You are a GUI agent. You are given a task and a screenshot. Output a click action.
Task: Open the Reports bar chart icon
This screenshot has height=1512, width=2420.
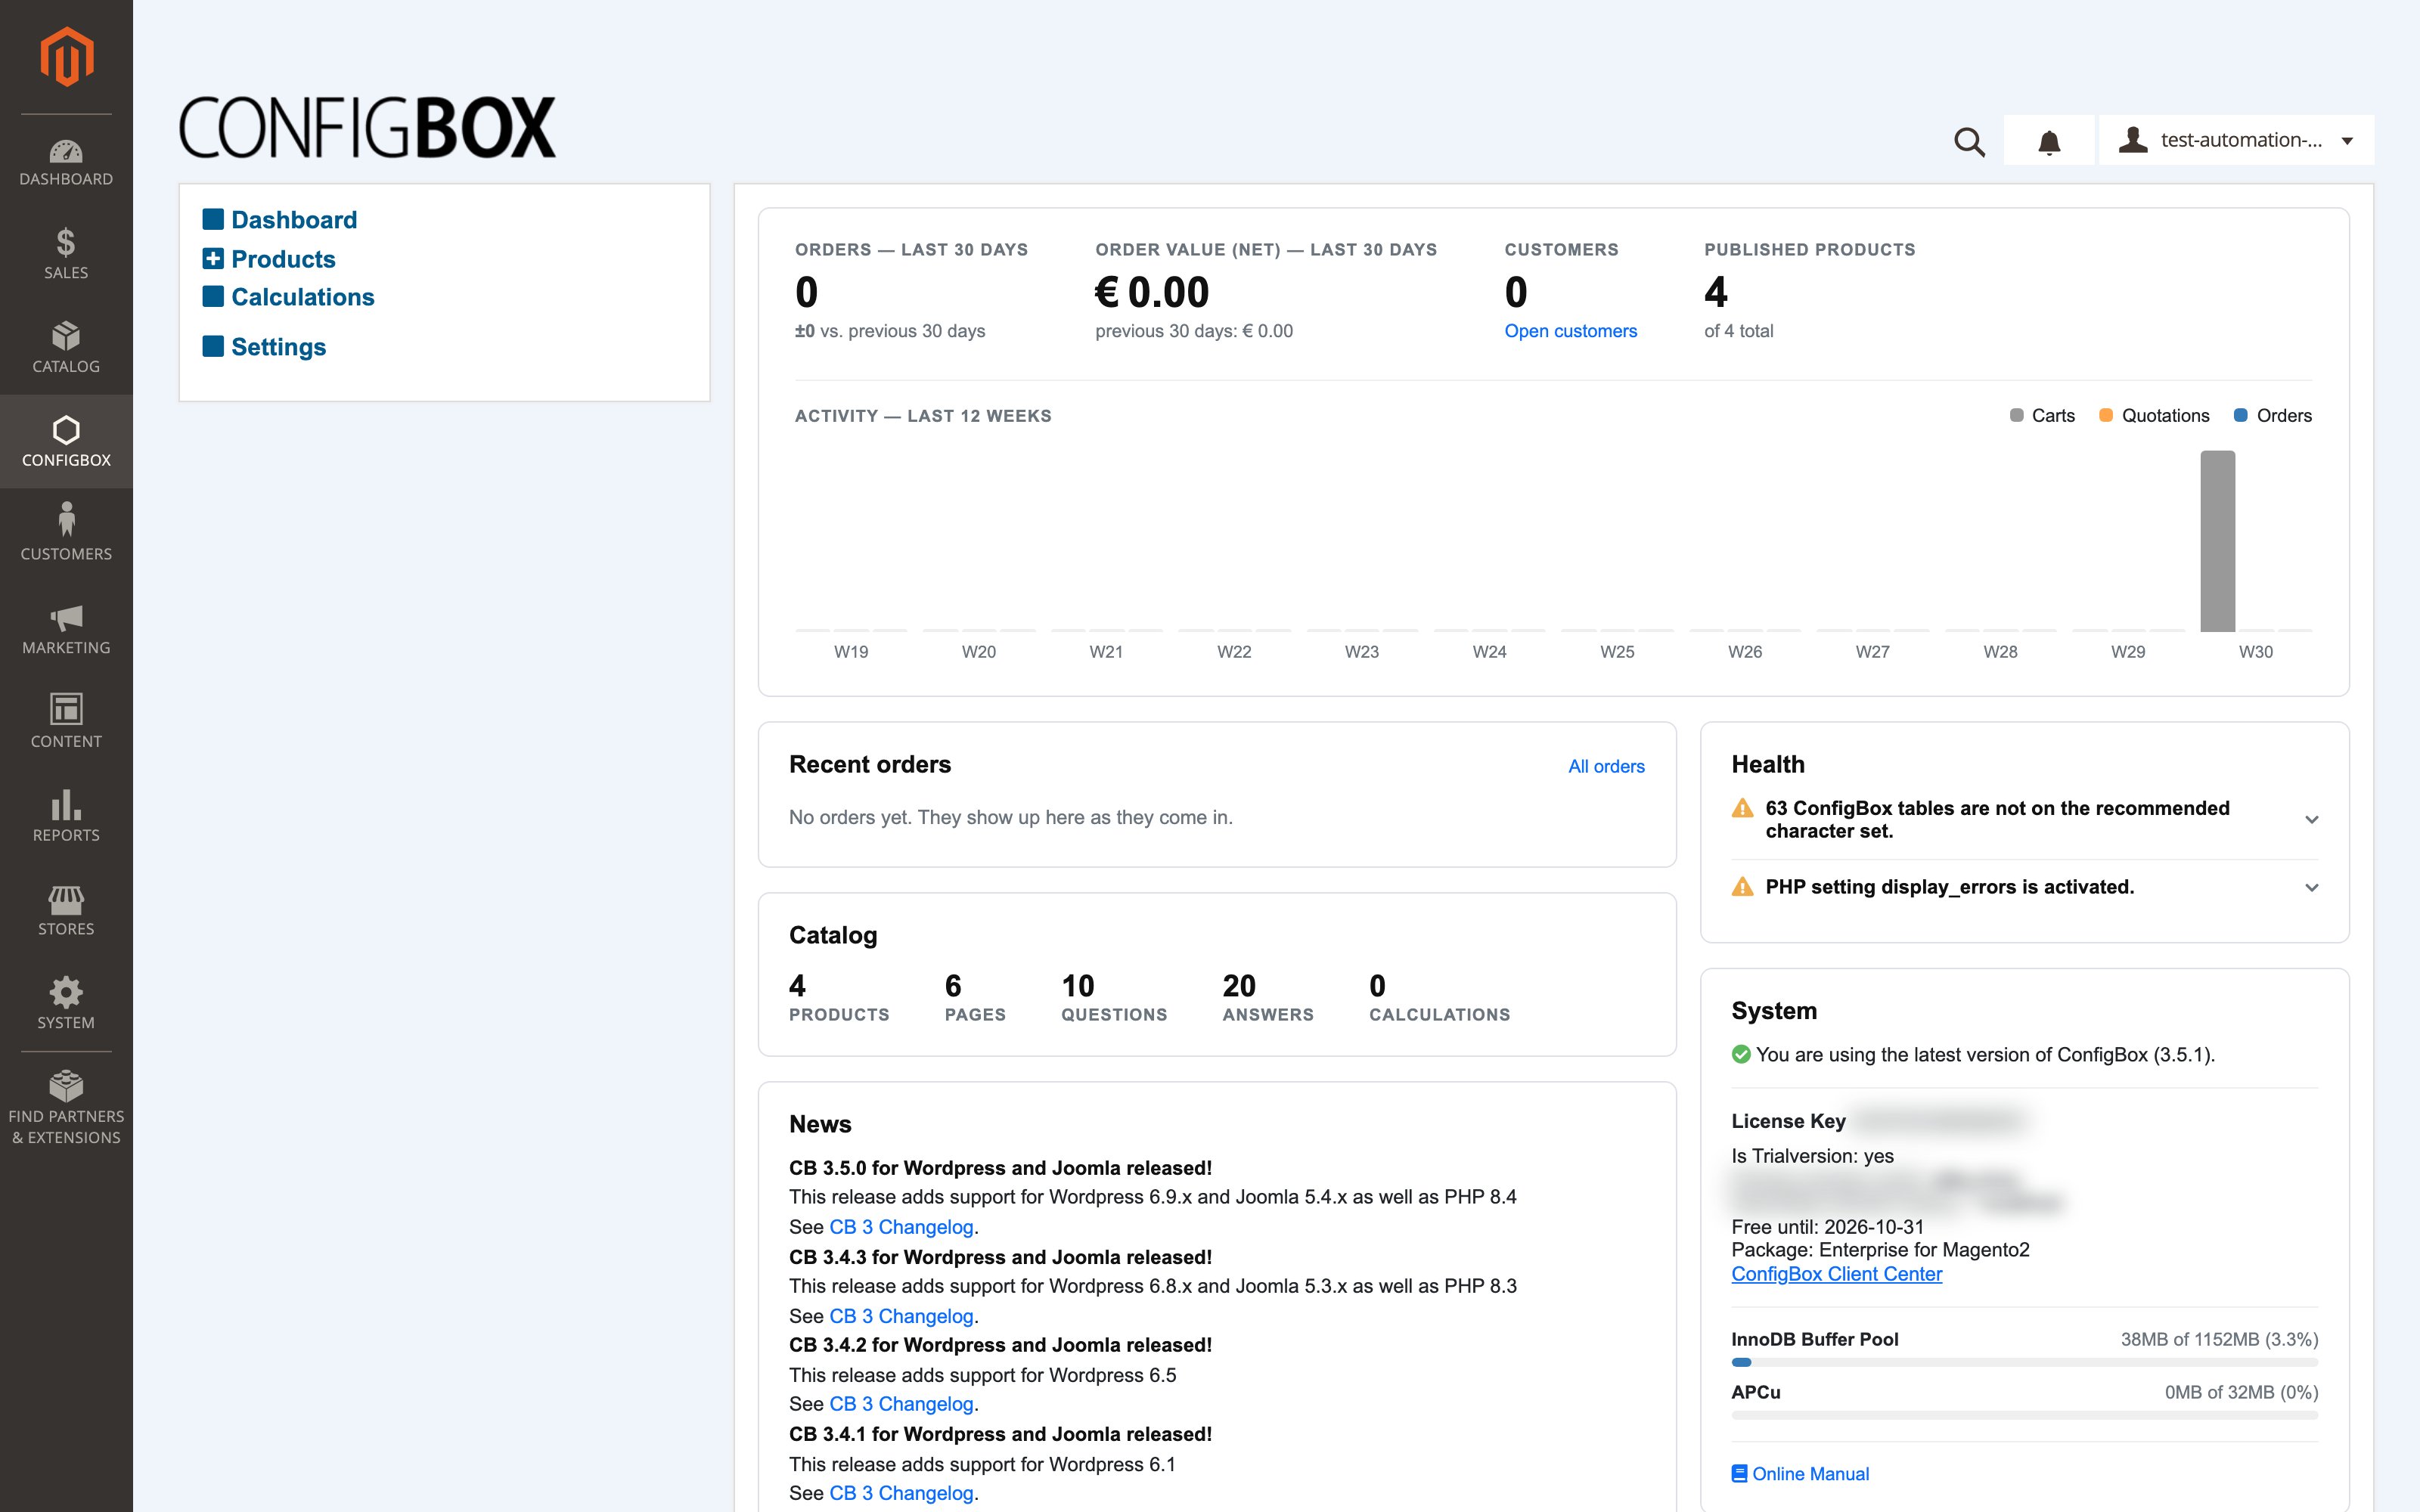66,804
